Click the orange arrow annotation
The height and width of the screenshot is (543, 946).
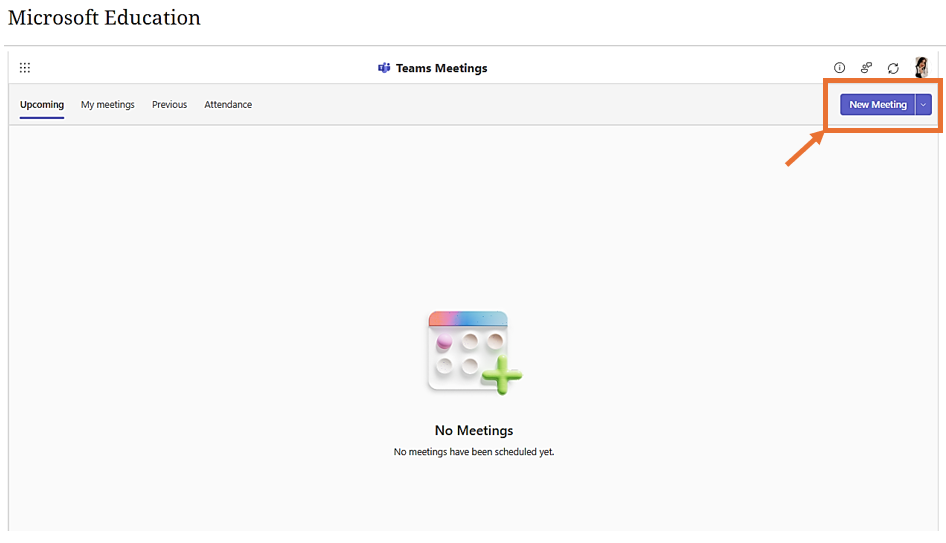(x=805, y=148)
